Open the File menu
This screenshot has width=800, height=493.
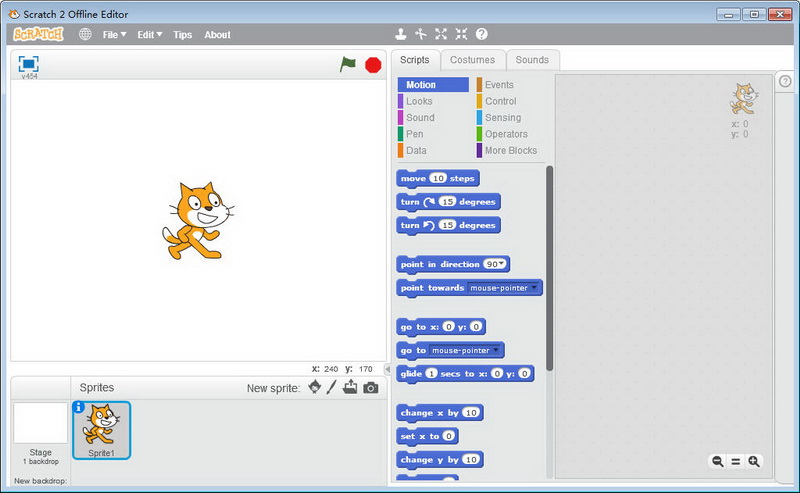tap(114, 35)
